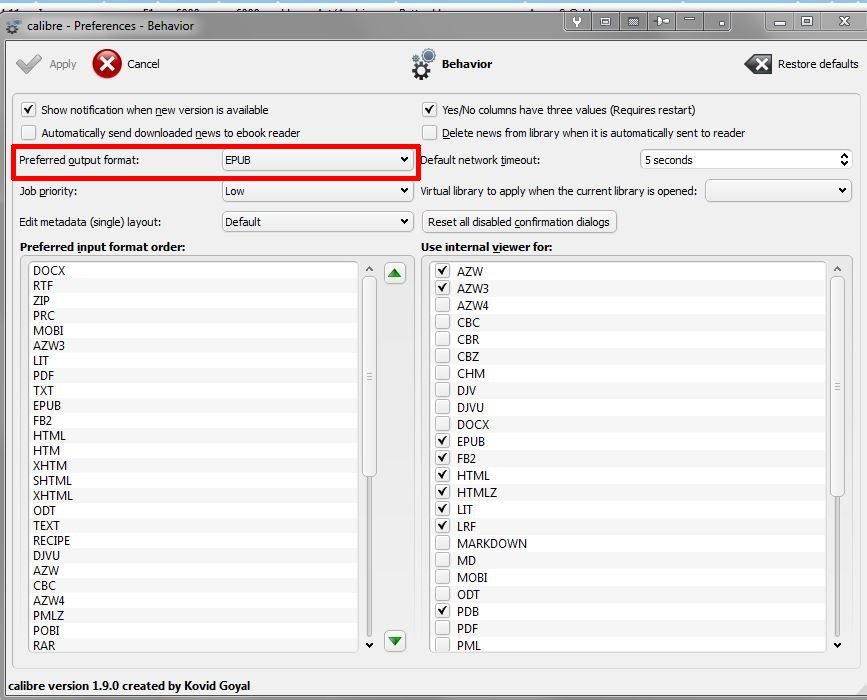This screenshot has height=700, width=867.
Task: Toggle Yes/No columns have three values
Action: (x=430, y=109)
